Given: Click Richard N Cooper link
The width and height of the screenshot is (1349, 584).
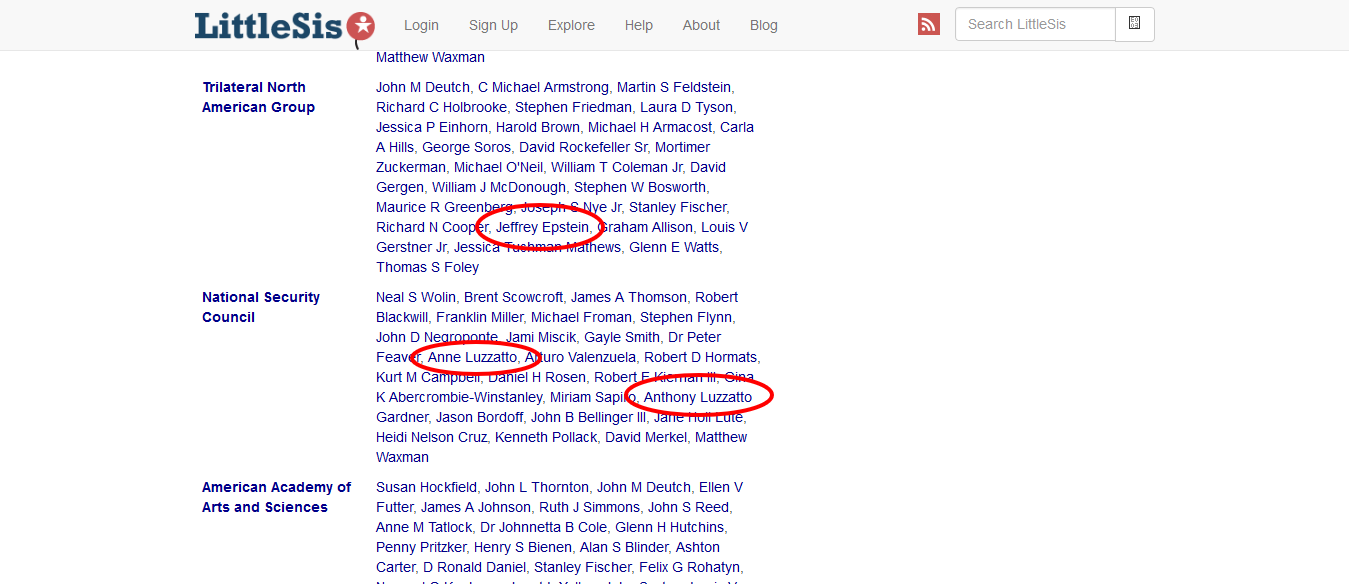Looking at the screenshot, I should pyautogui.click(x=432, y=227).
